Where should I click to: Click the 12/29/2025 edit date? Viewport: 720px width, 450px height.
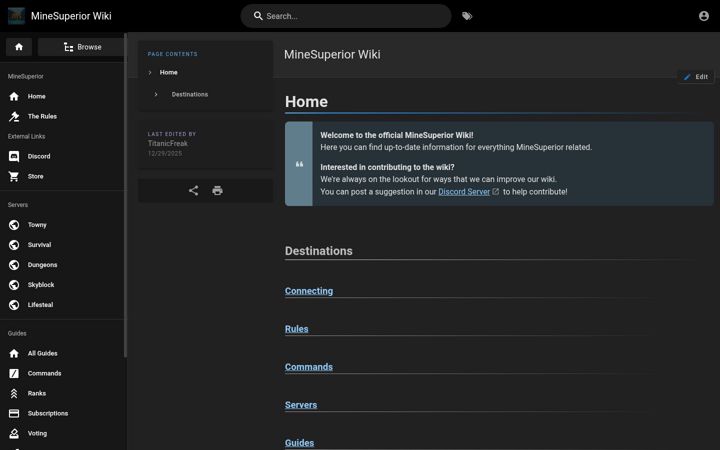[165, 154]
